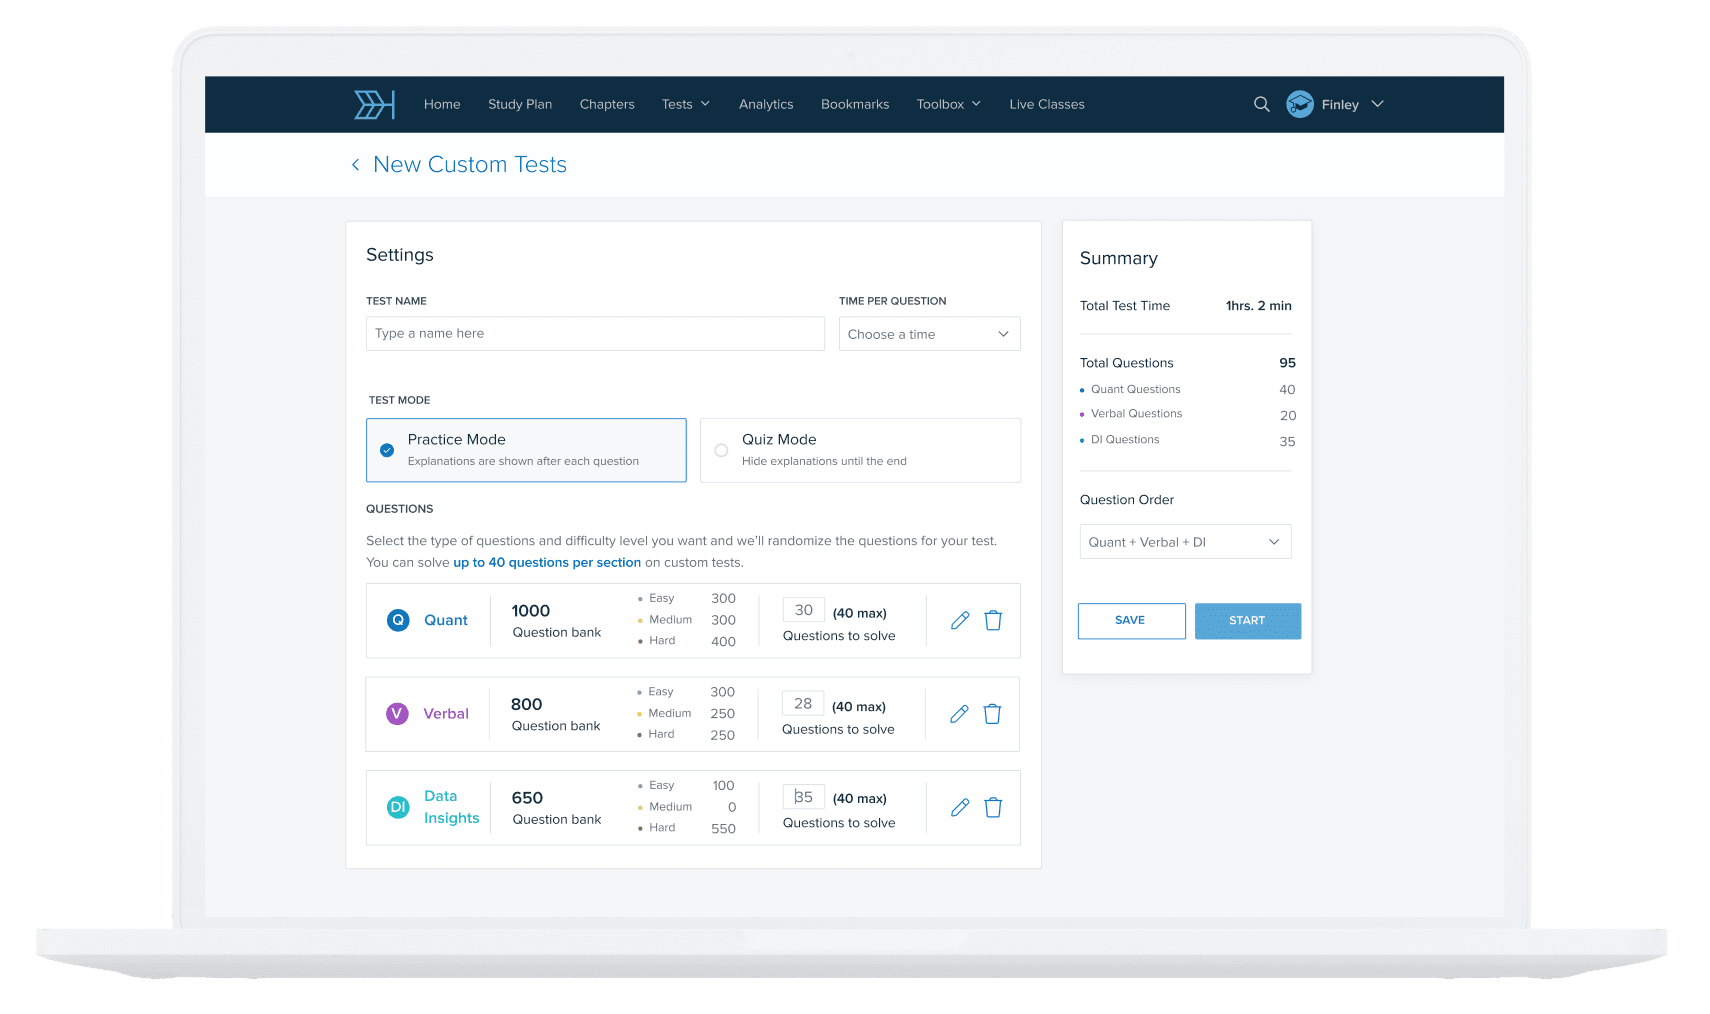Click Finley's profile avatar

coord(1300,104)
